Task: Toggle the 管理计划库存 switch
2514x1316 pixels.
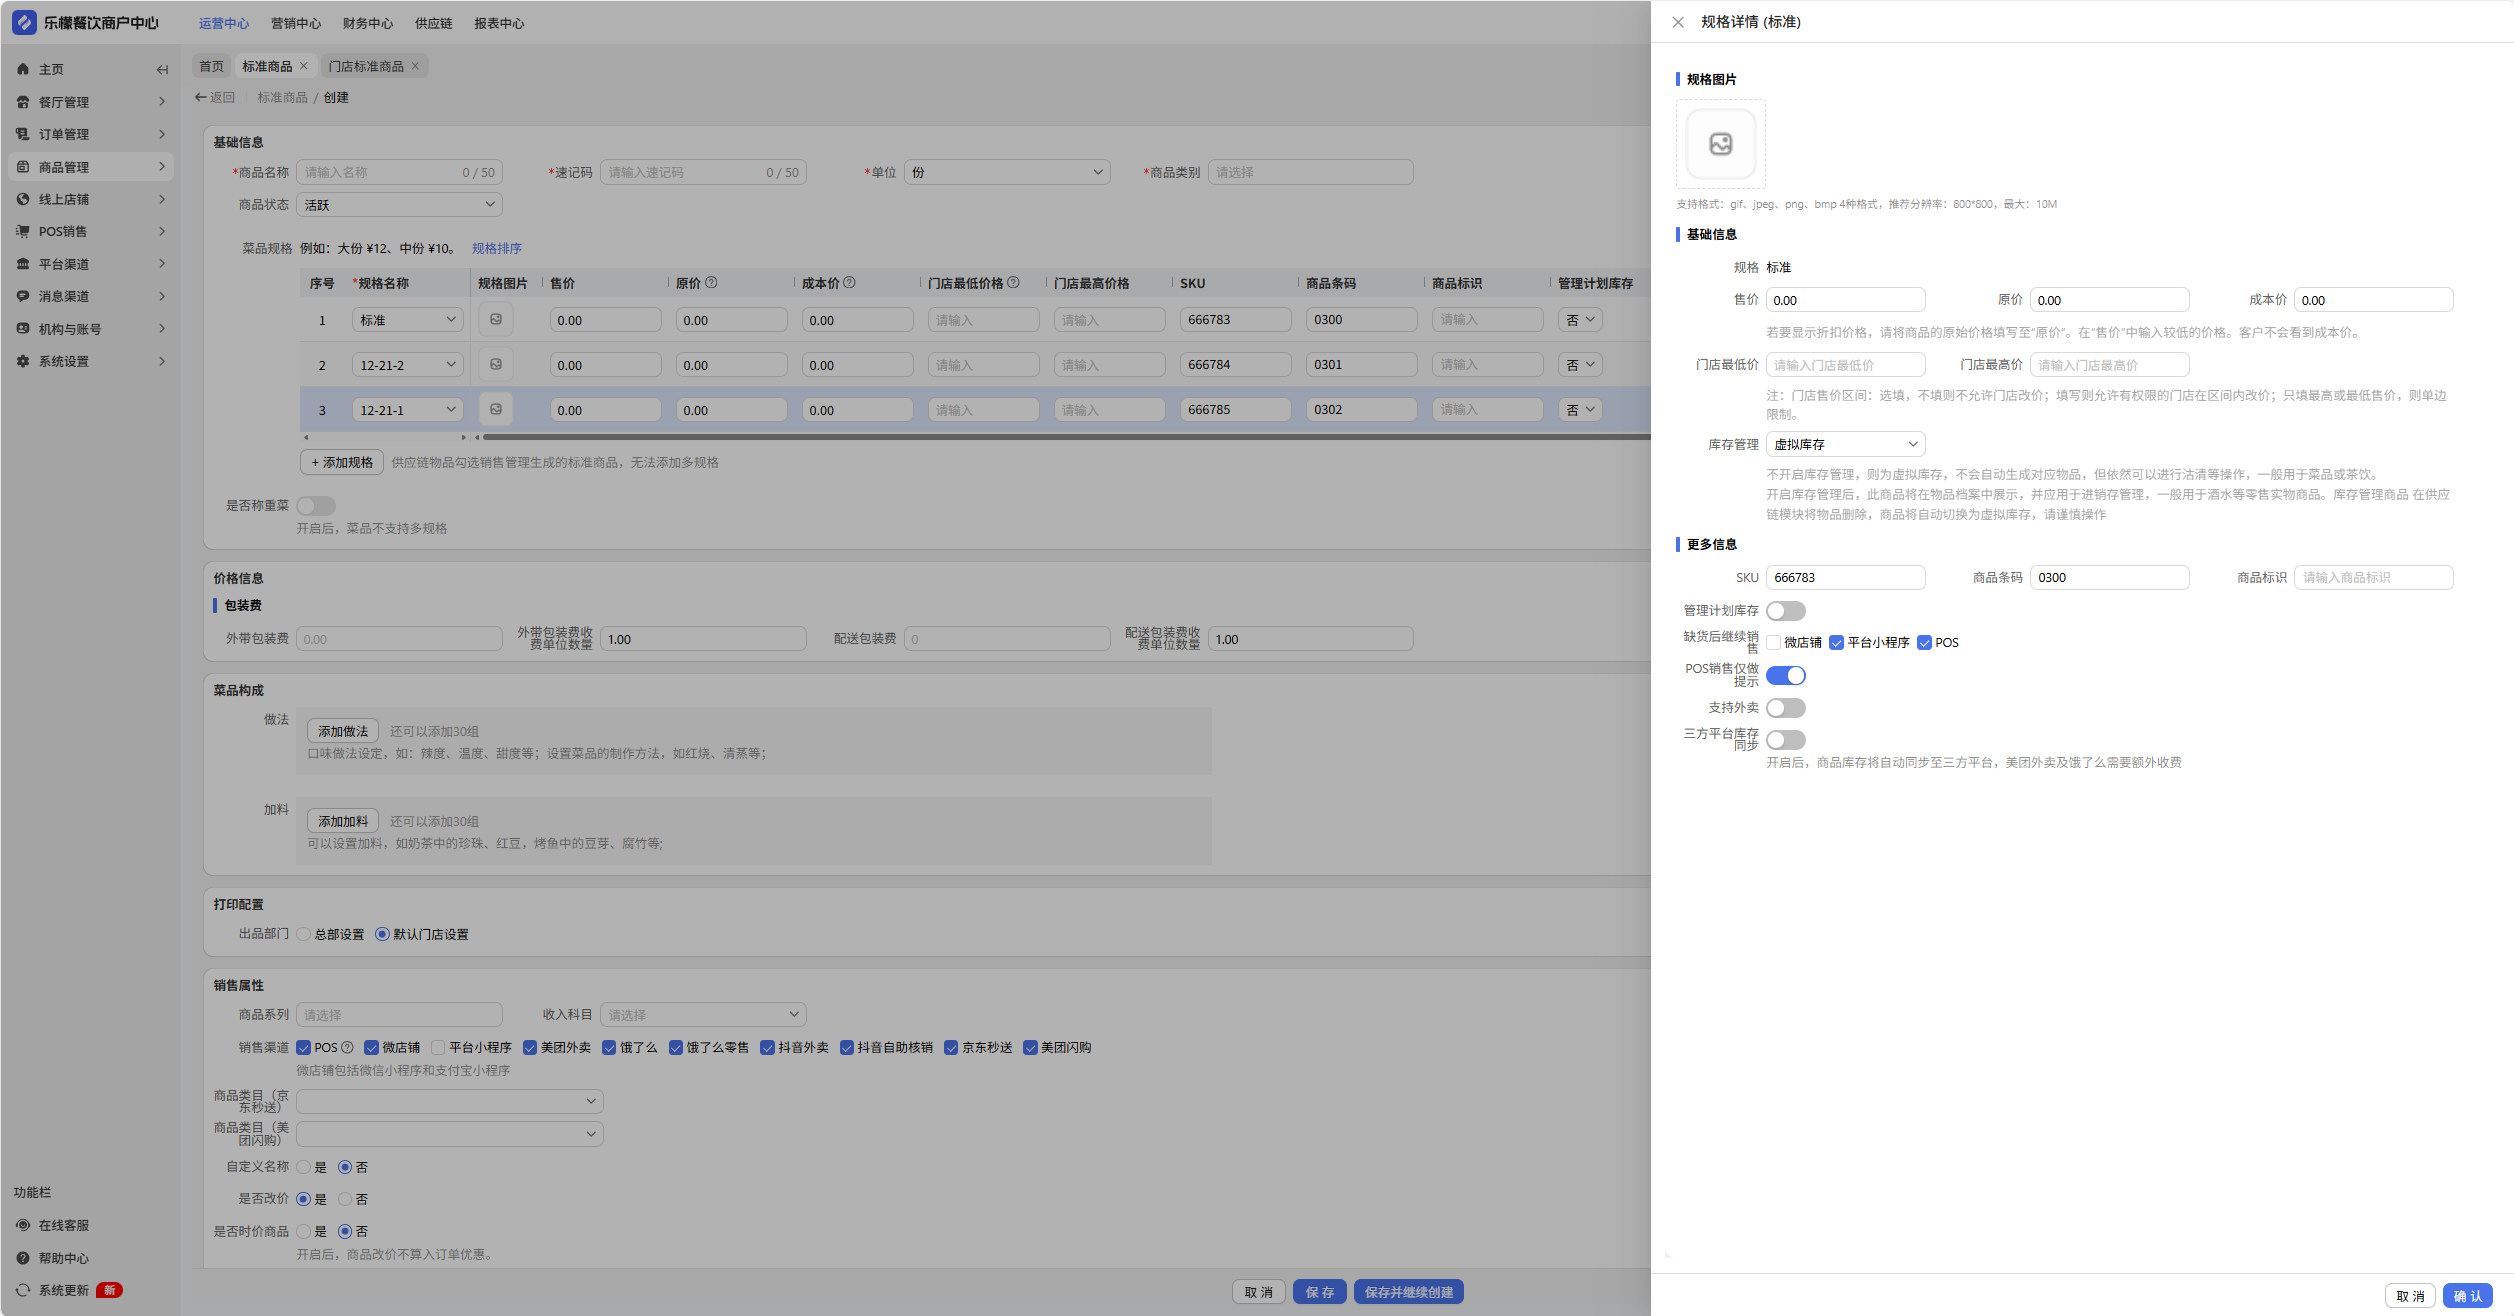Action: point(1785,611)
